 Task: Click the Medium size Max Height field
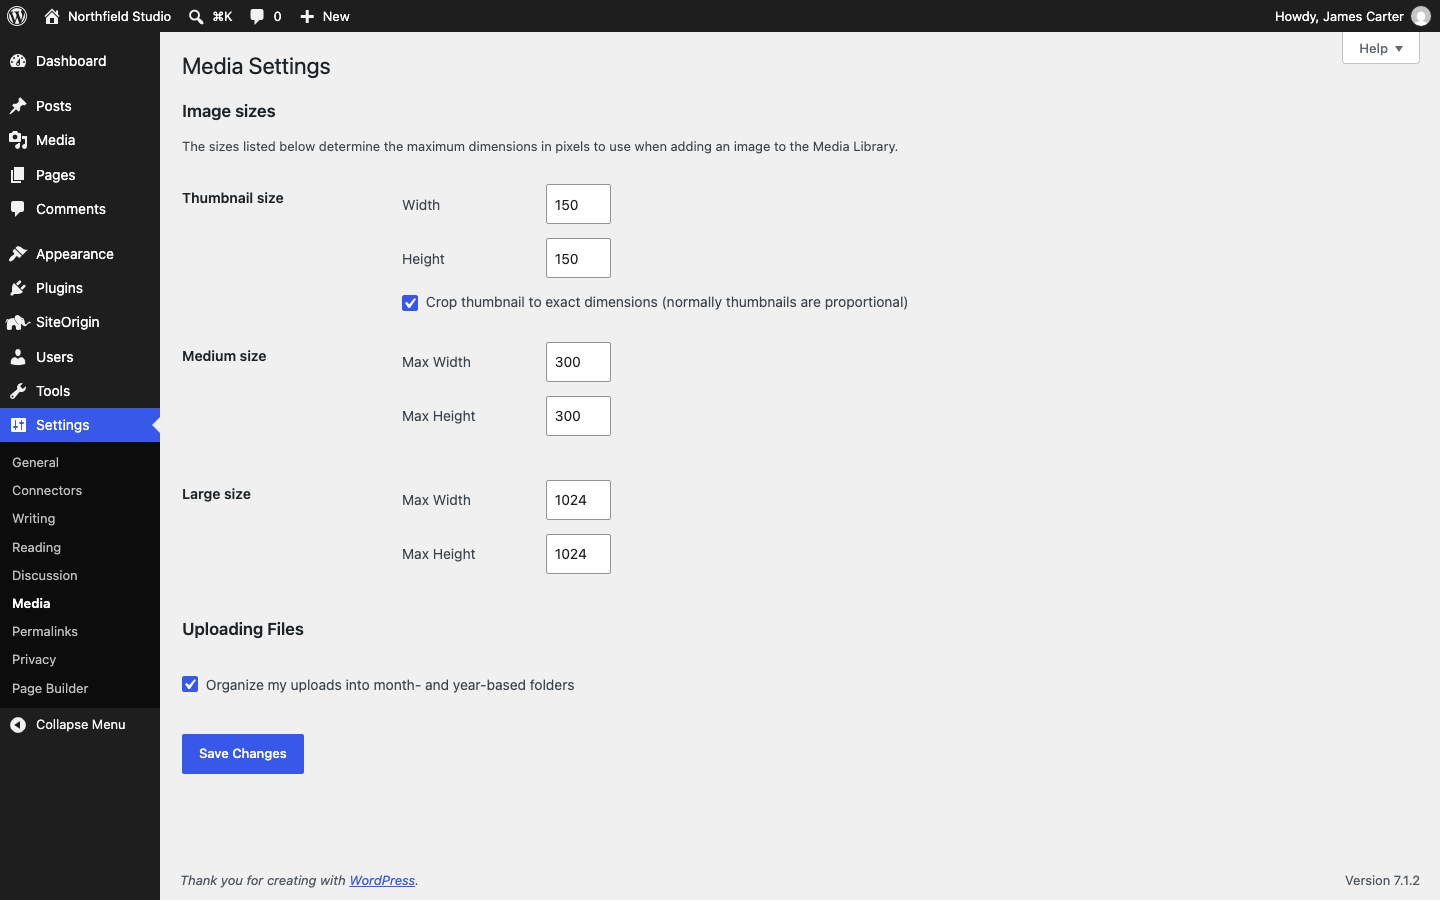pyautogui.click(x=578, y=416)
